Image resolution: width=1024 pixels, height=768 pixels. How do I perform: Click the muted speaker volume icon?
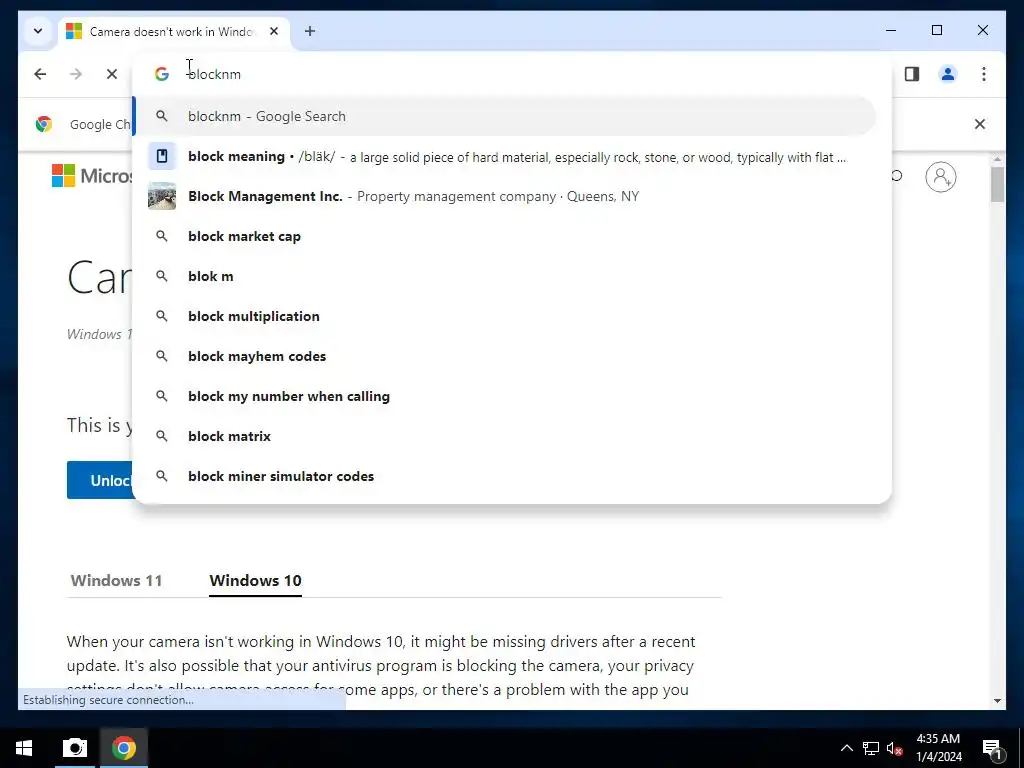[894, 748]
